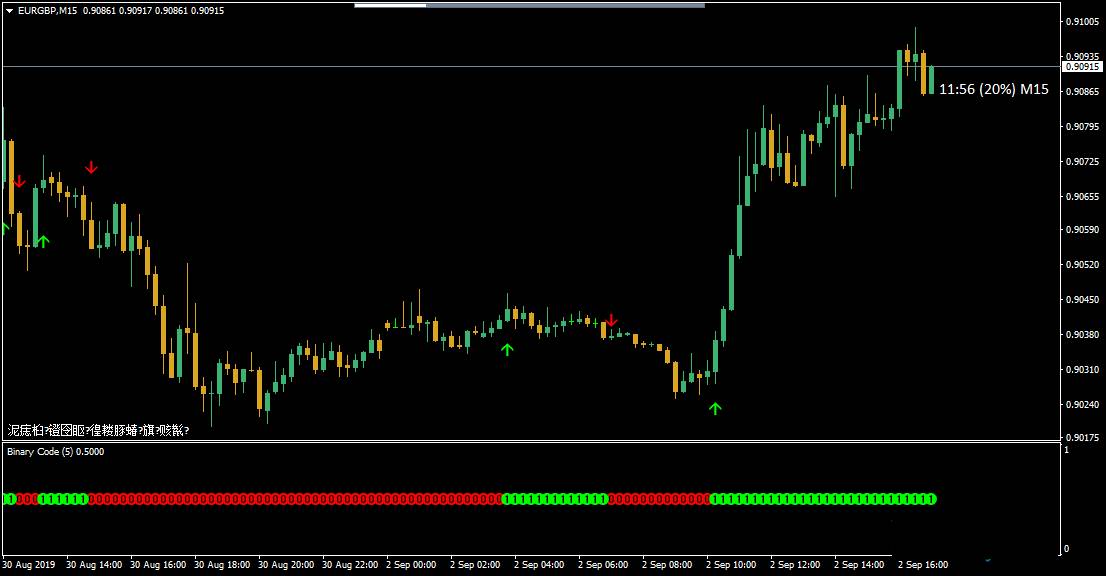Click the last green Binary Code dot

point(930,498)
